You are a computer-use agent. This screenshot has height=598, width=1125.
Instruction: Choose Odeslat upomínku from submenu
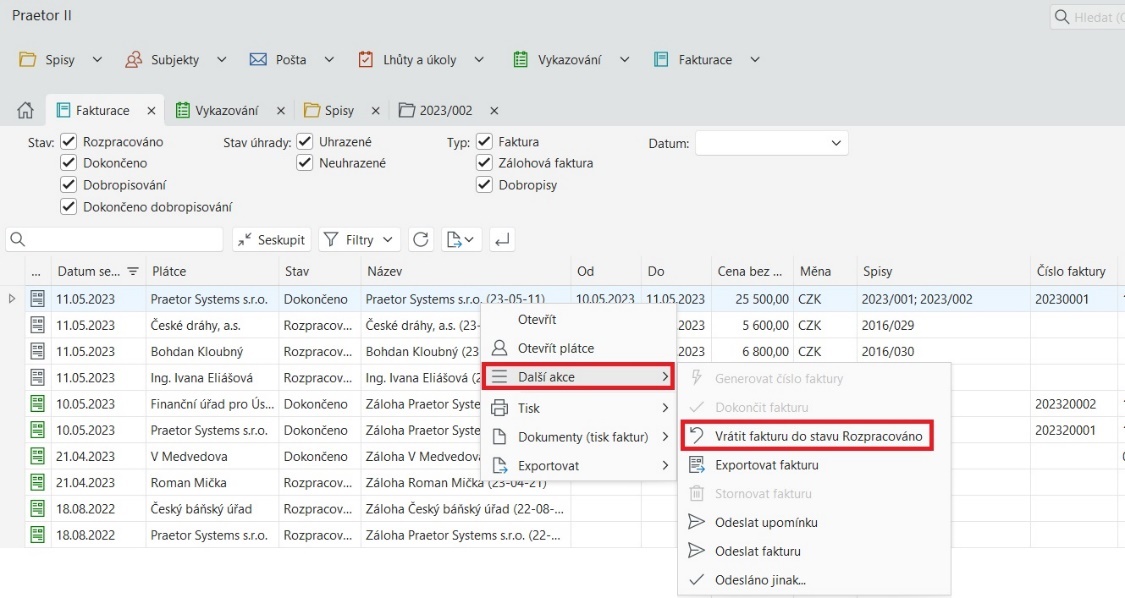click(x=766, y=522)
